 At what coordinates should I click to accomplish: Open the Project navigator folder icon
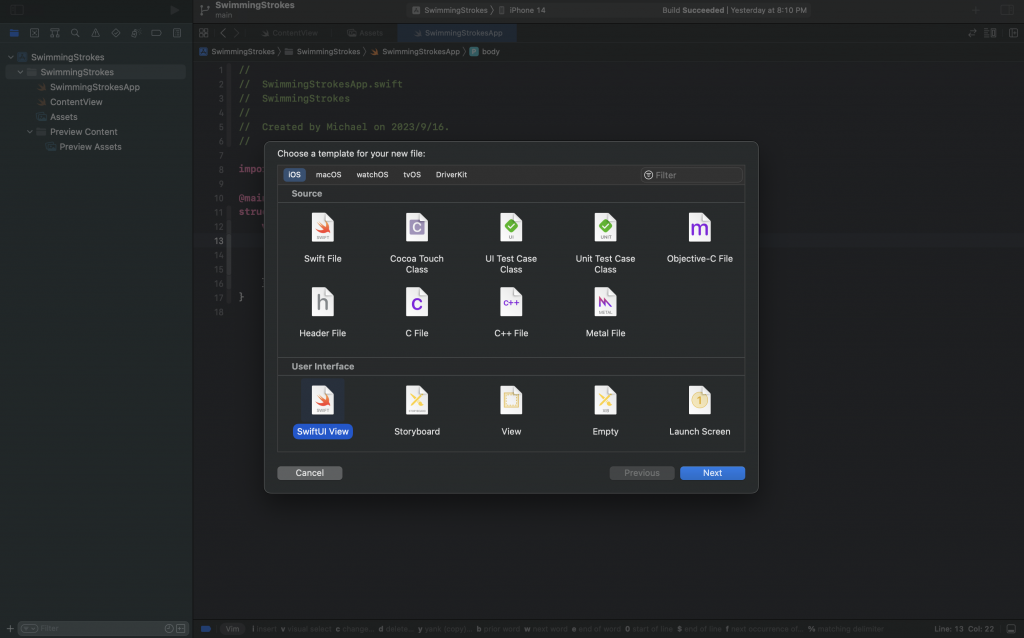pyautogui.click(x=14, y=33)
